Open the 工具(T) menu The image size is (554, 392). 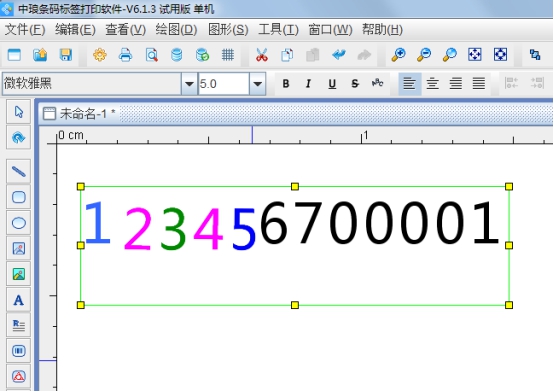pyautogui.click(x=278, y=30)
